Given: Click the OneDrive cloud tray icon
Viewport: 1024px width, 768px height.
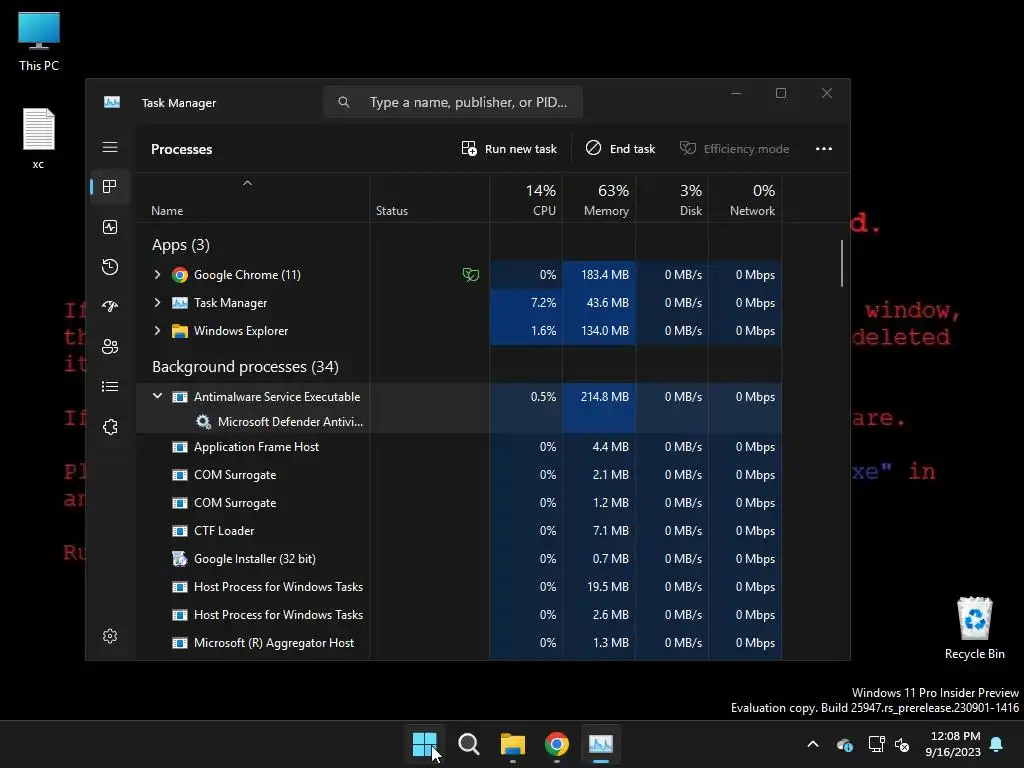Looking at the screenshot, I should [844, 744].
